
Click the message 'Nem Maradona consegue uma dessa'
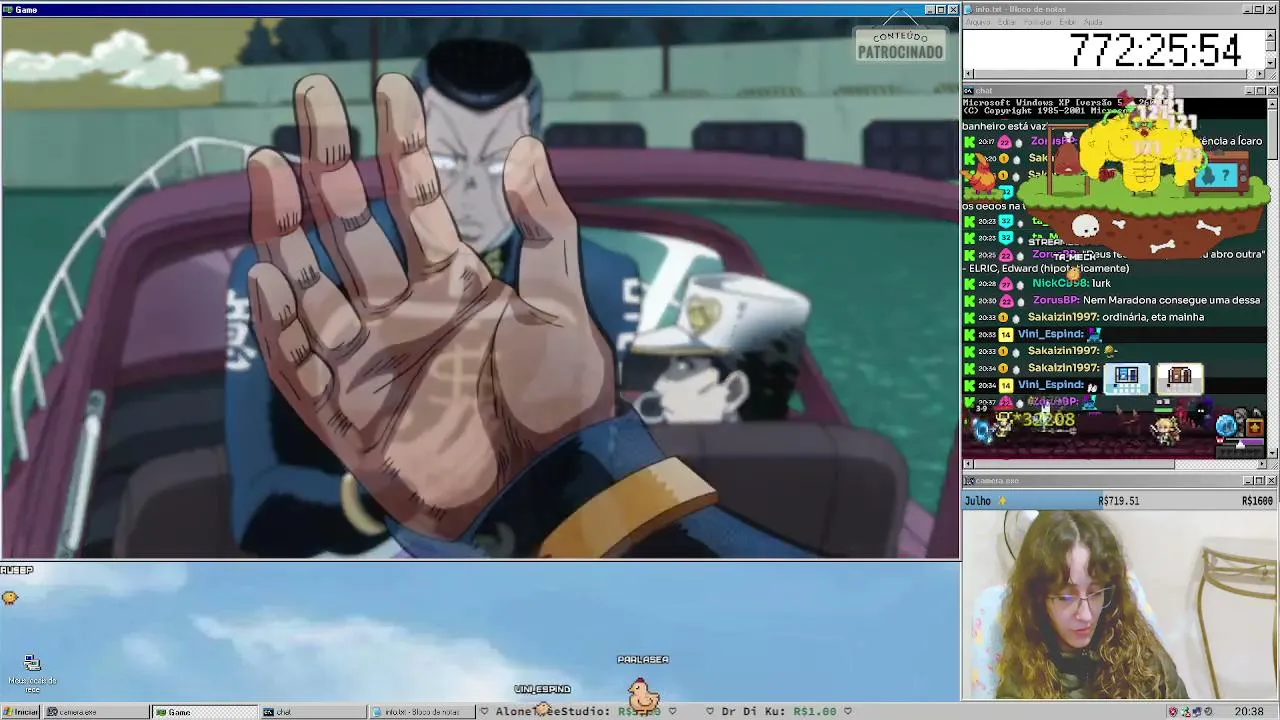point(1172,300)
